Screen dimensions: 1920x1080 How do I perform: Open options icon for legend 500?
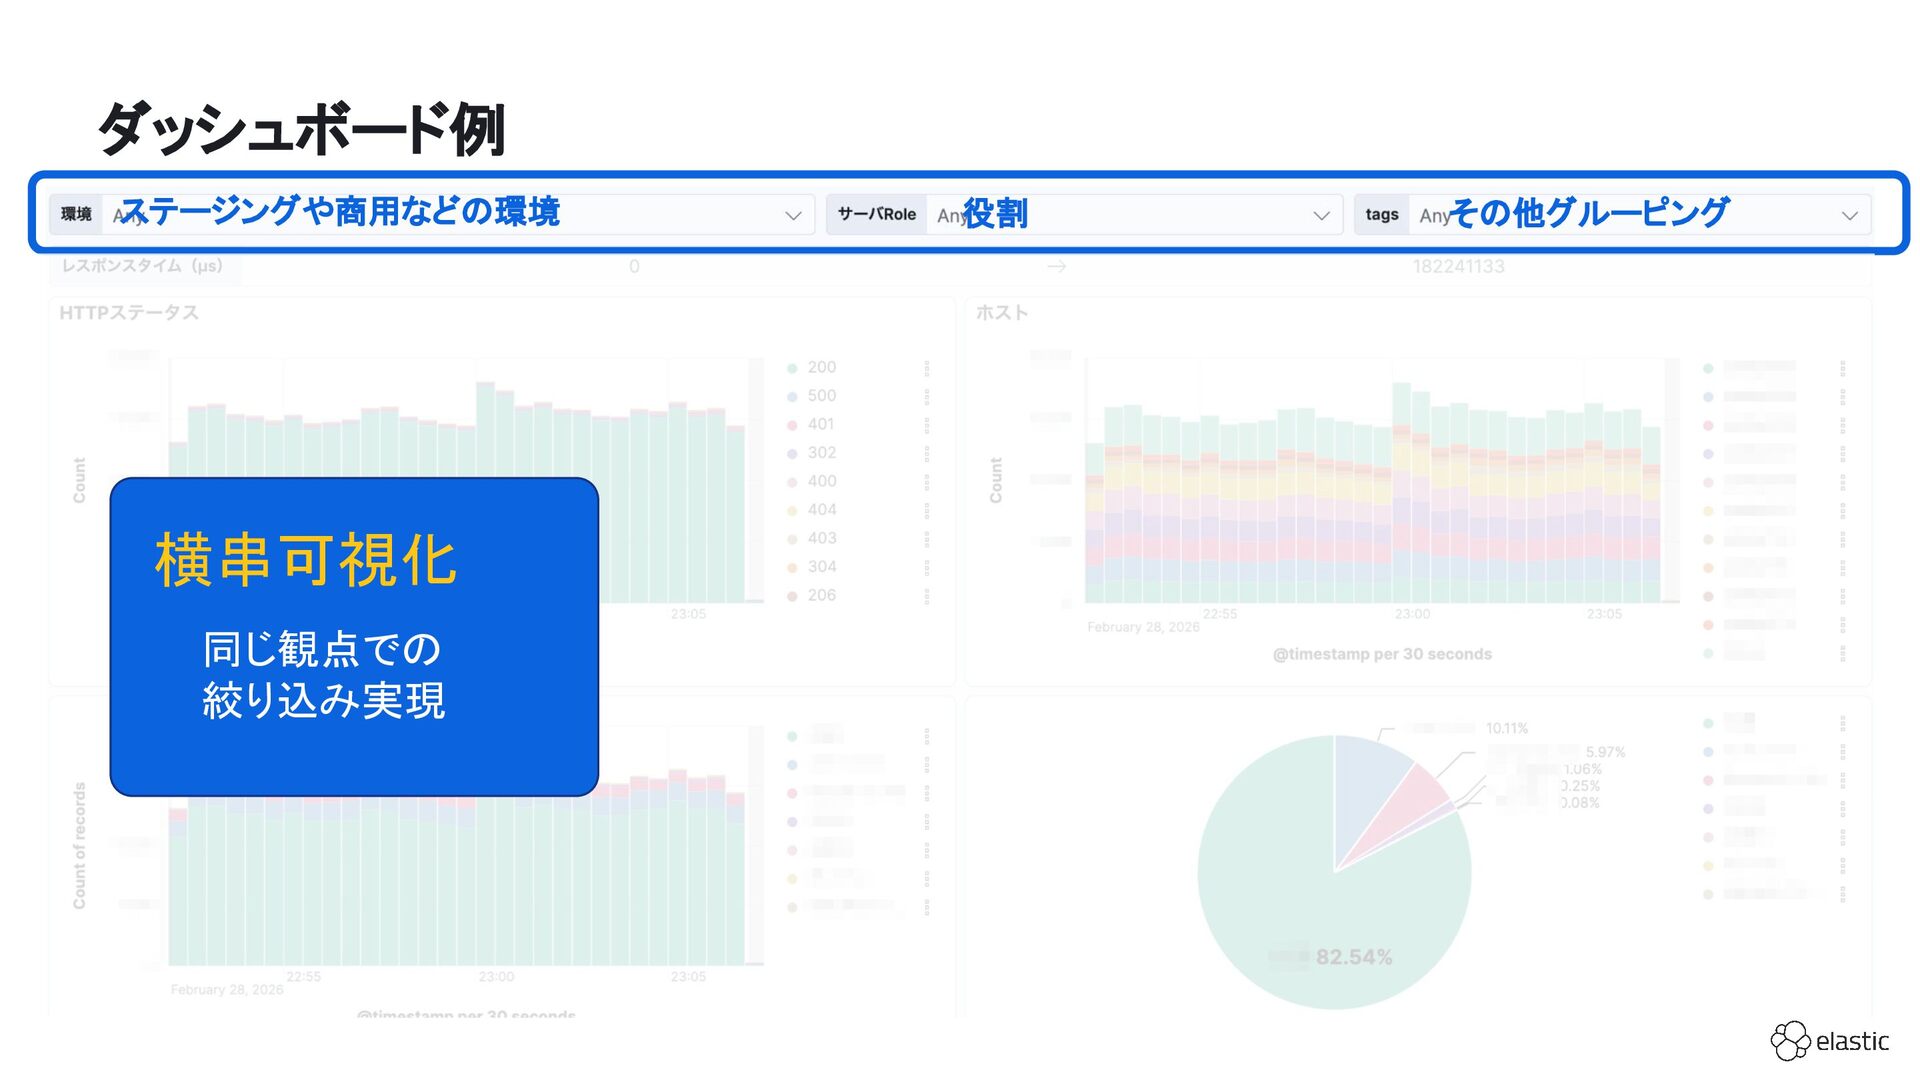927,396
